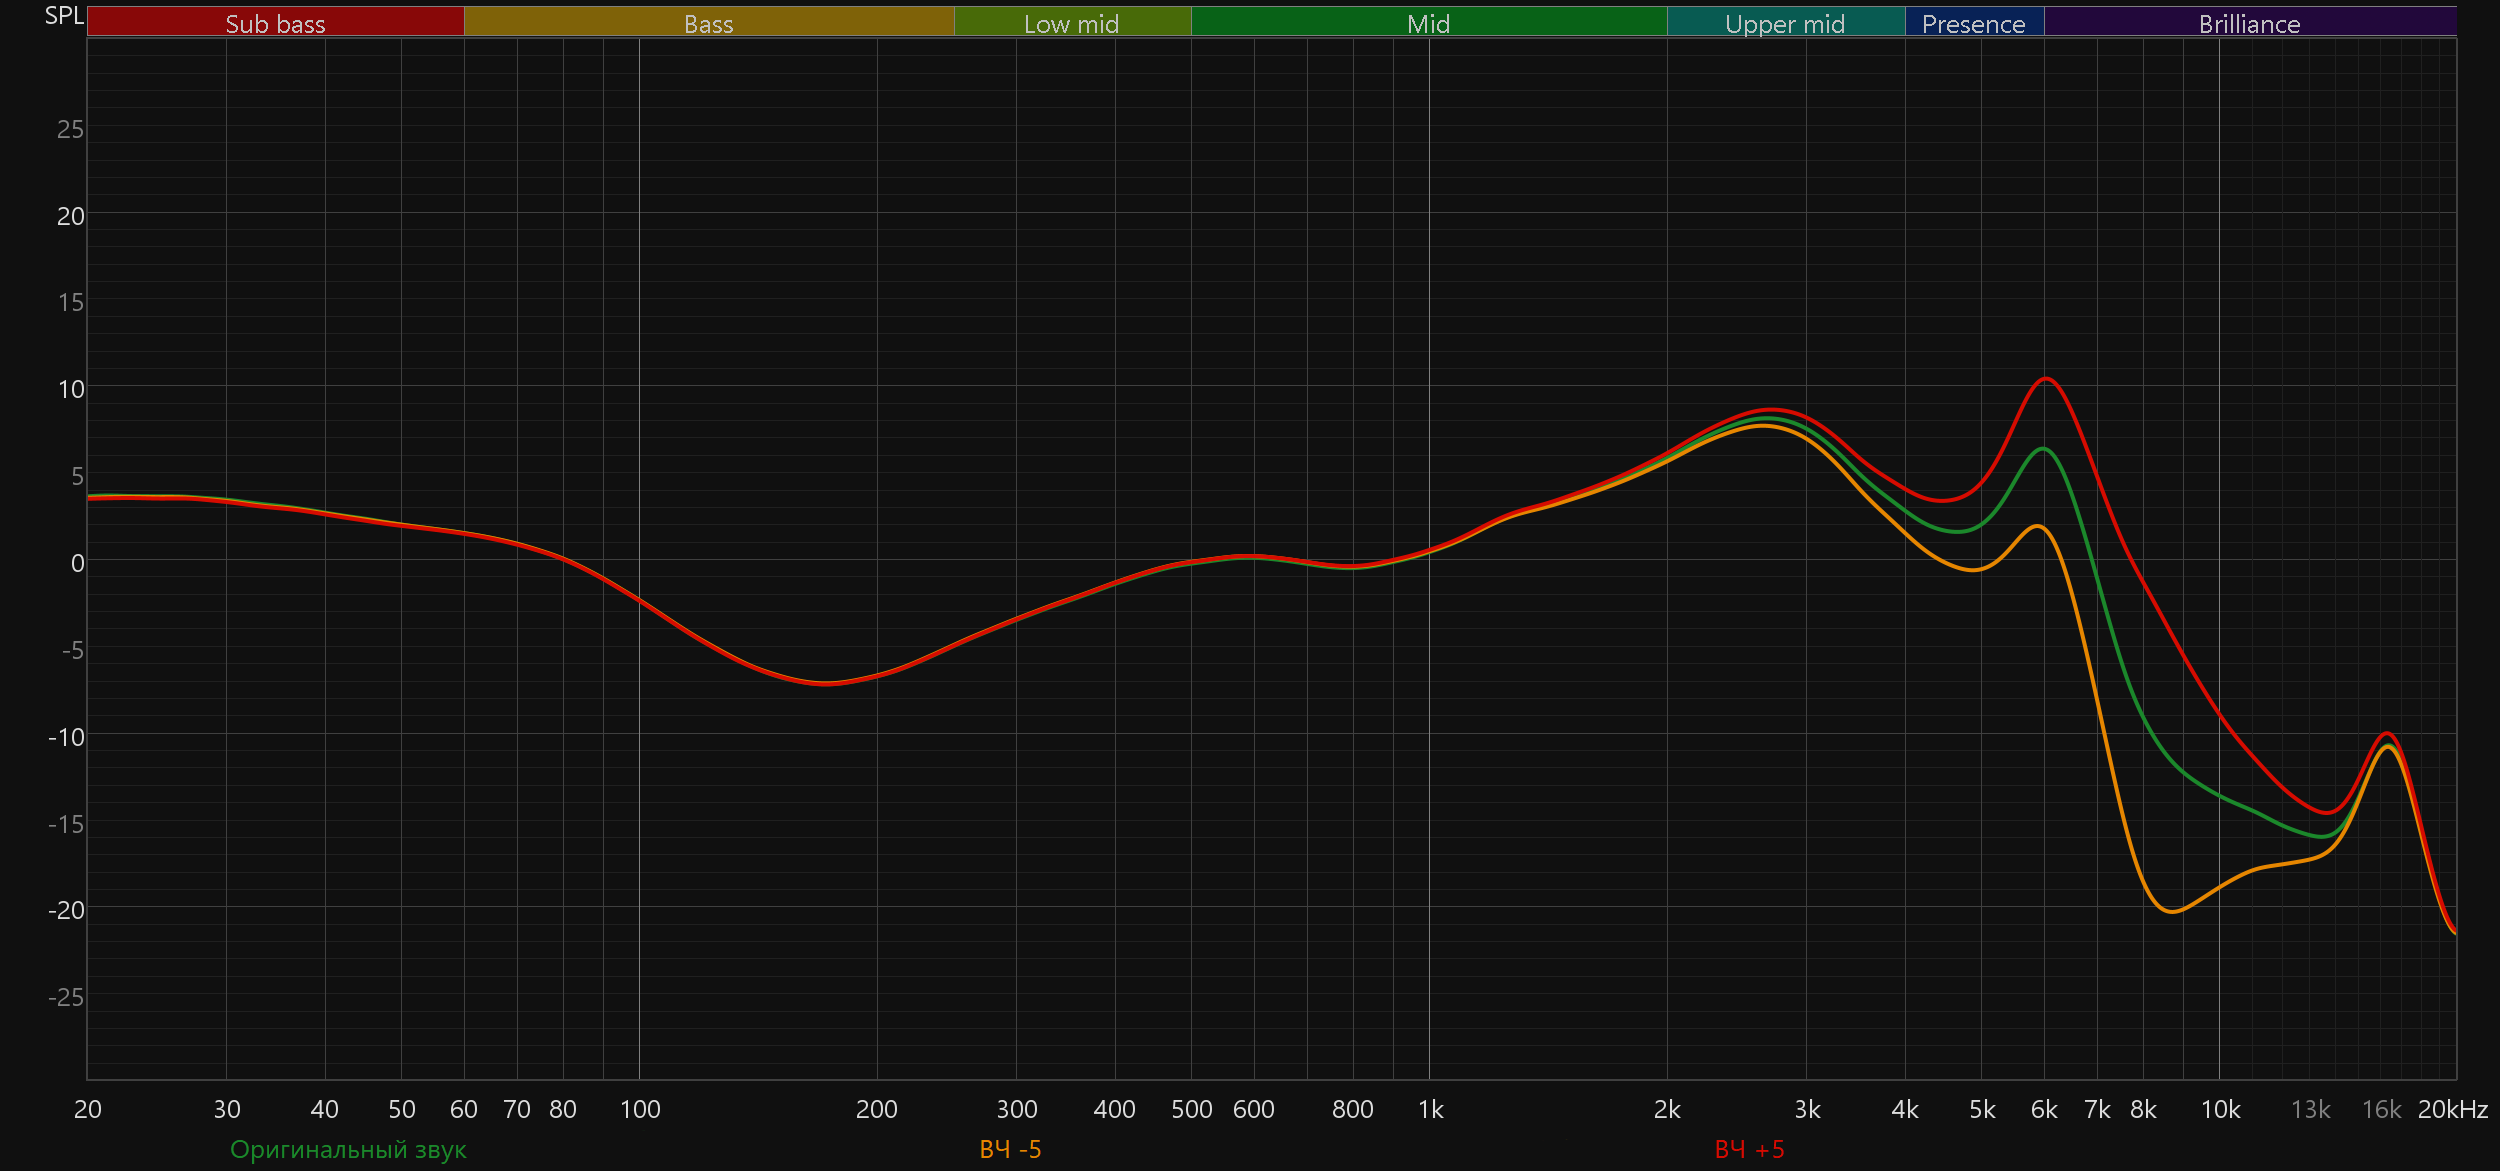This screenshot has width=2500, height=1171.
Task: Click the curve minimum near 200 Hz
Action: pyautogui.click(x=826, y=684)
